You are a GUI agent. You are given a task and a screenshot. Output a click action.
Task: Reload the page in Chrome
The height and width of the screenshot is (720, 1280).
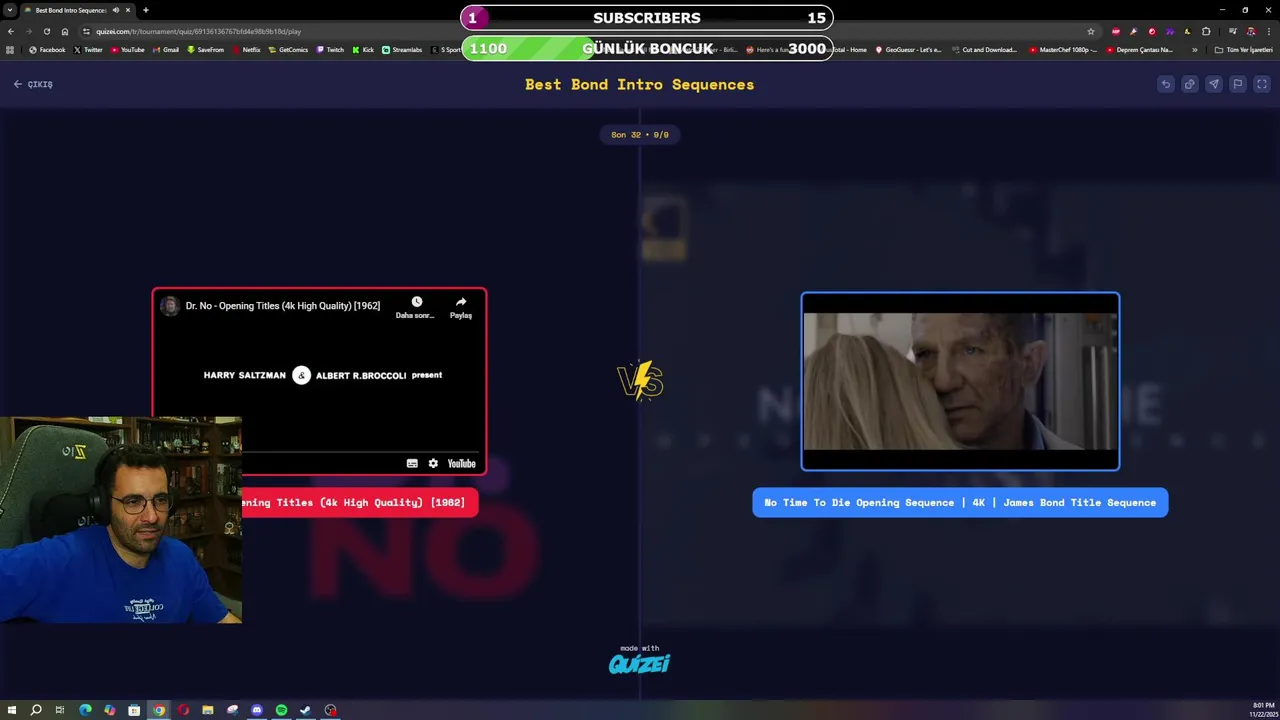click(x=46, y=31)
